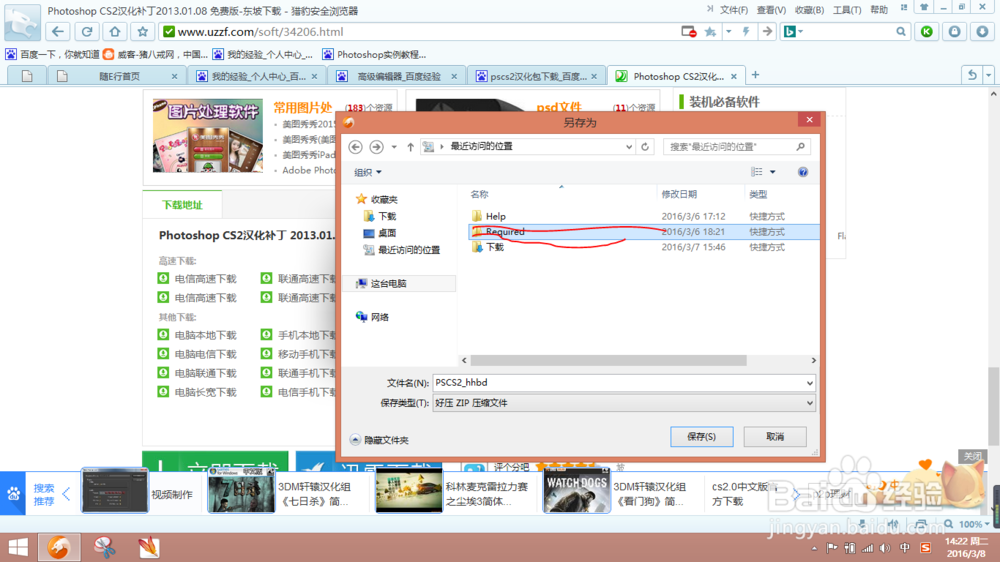This screenshot has width=1000, height=562.
Task: Refresh the dialog location list
Action: coord(645,147)
